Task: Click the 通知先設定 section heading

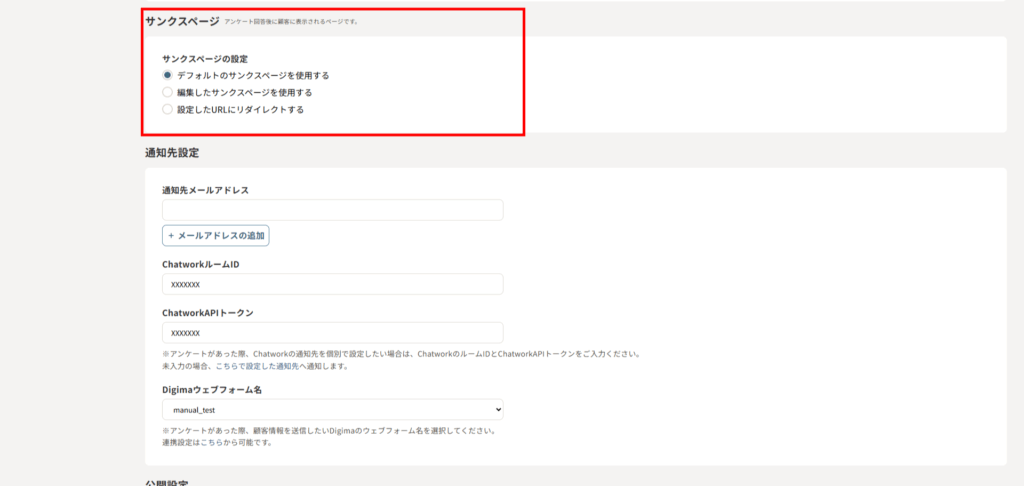Action: coord(172,152)
